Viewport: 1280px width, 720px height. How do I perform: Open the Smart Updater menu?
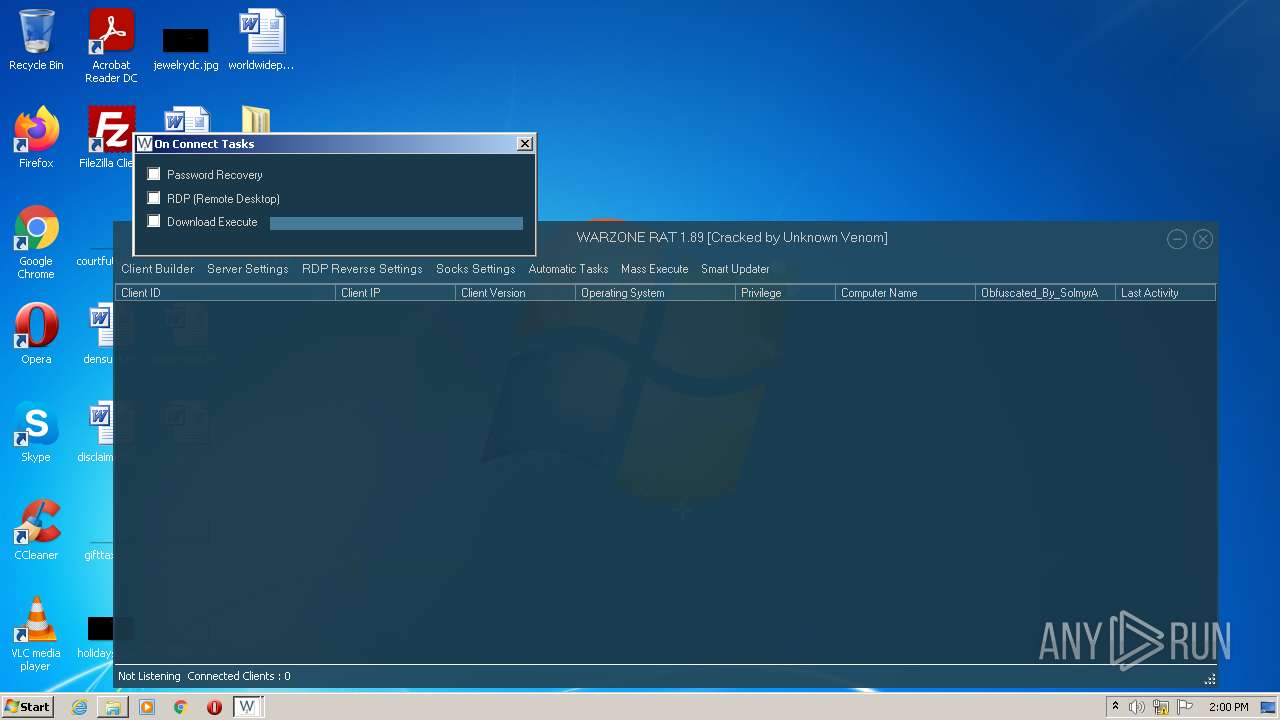(x=735, y=269)
